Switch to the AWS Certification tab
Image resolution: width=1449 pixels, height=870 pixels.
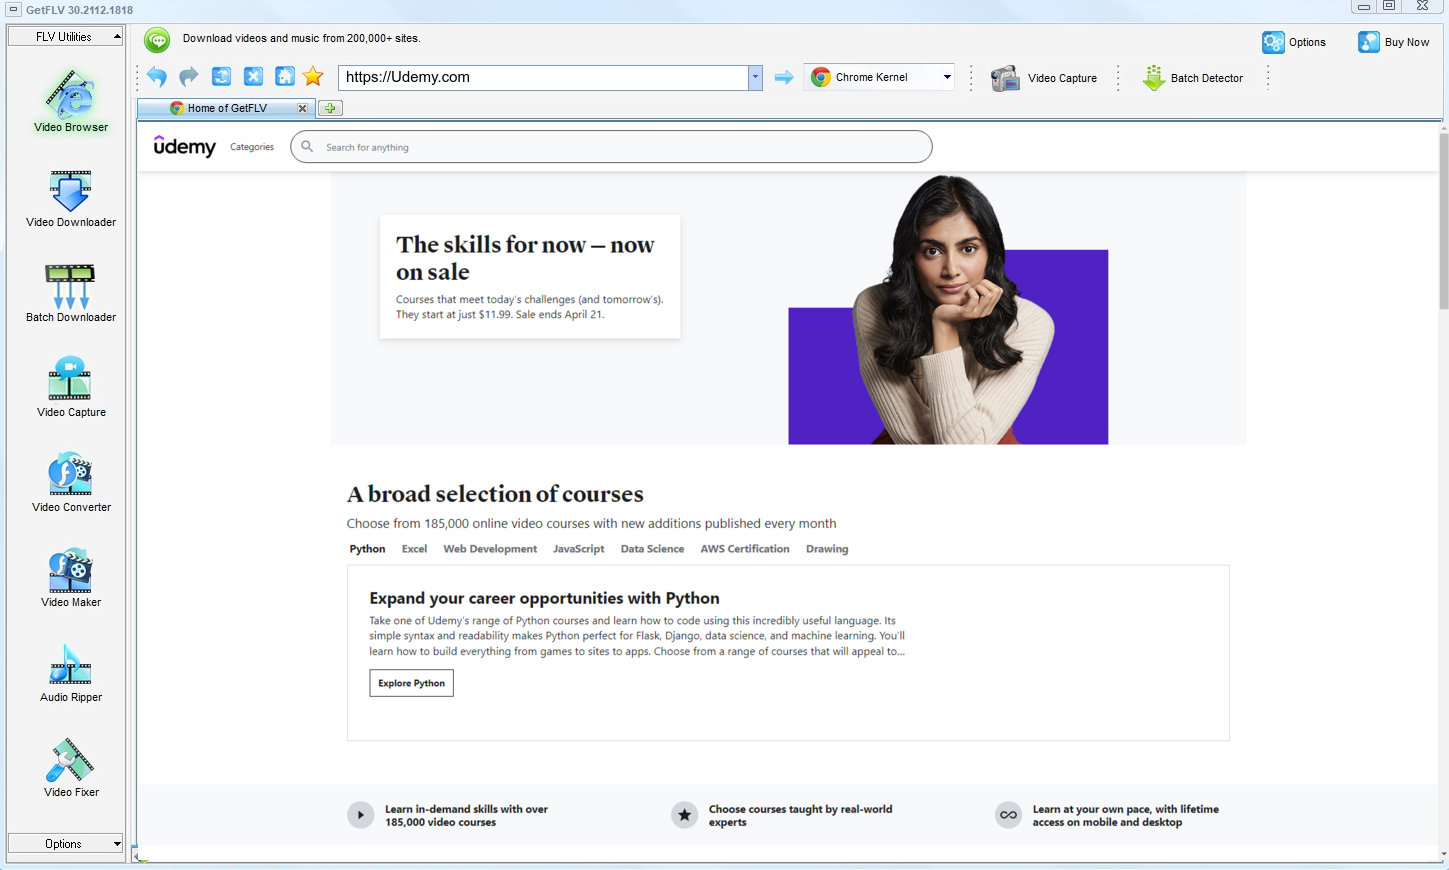click(x=745, y=549)
